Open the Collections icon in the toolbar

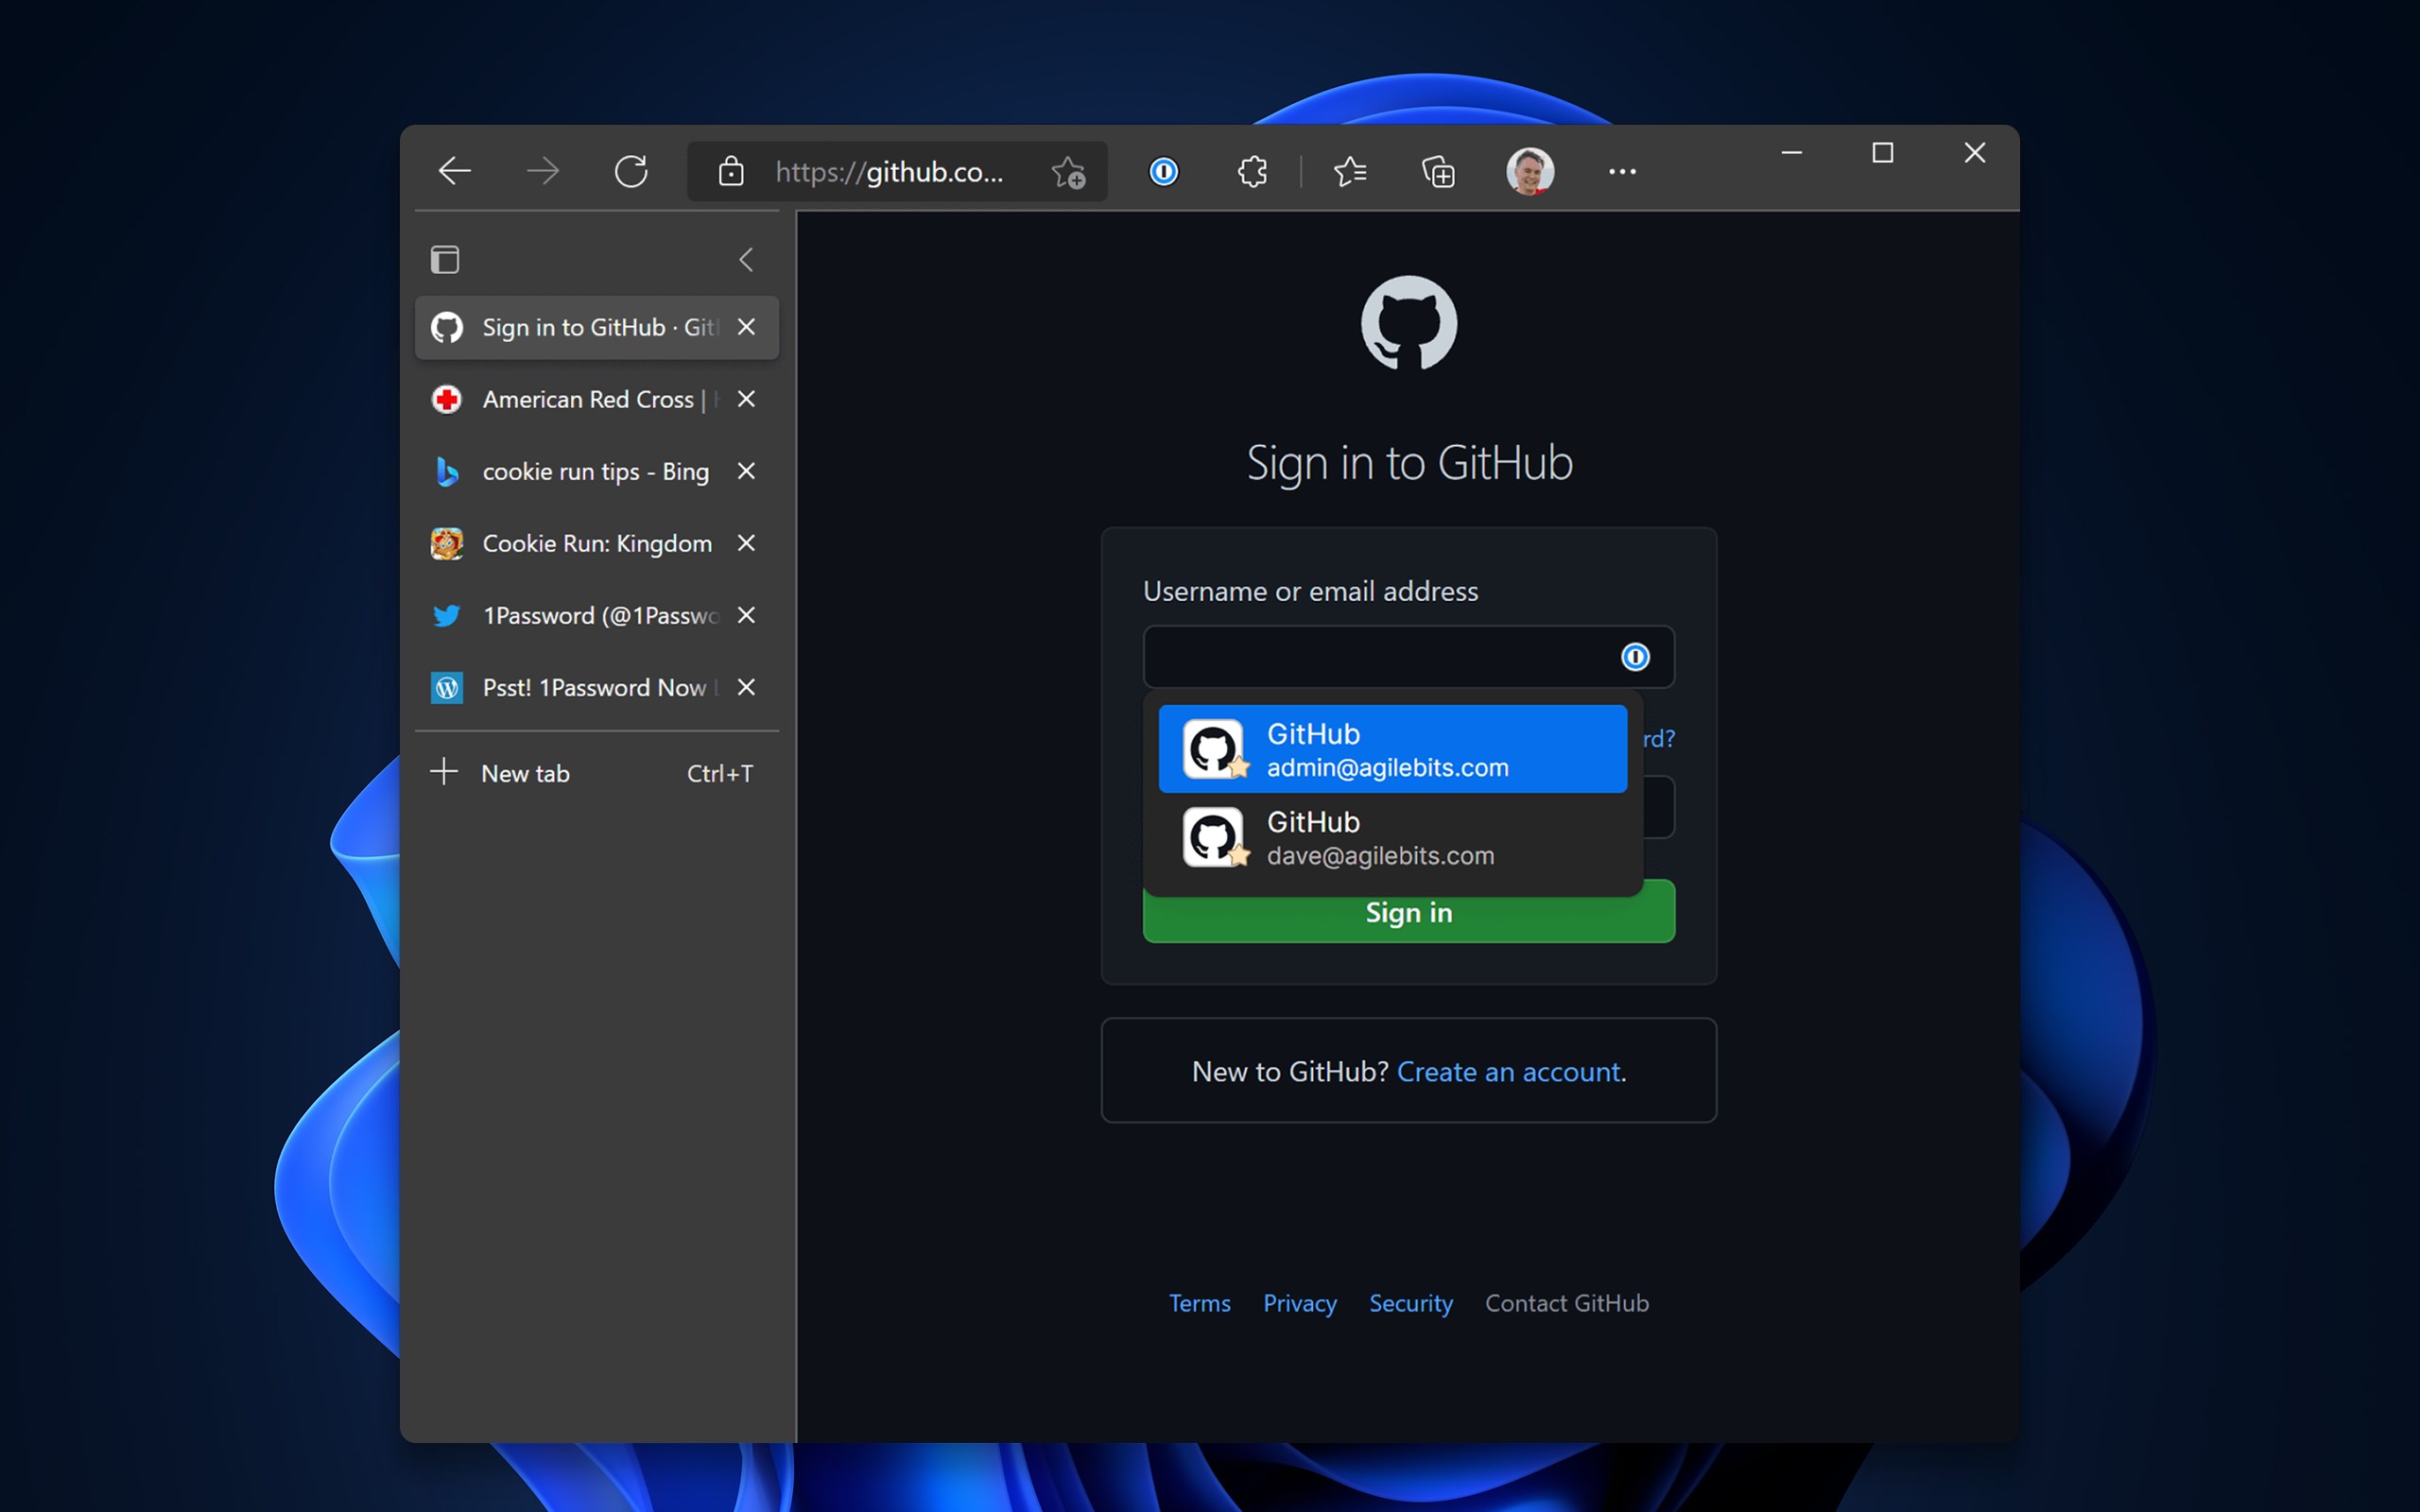pyautogui.click(x=1437, y=172)
